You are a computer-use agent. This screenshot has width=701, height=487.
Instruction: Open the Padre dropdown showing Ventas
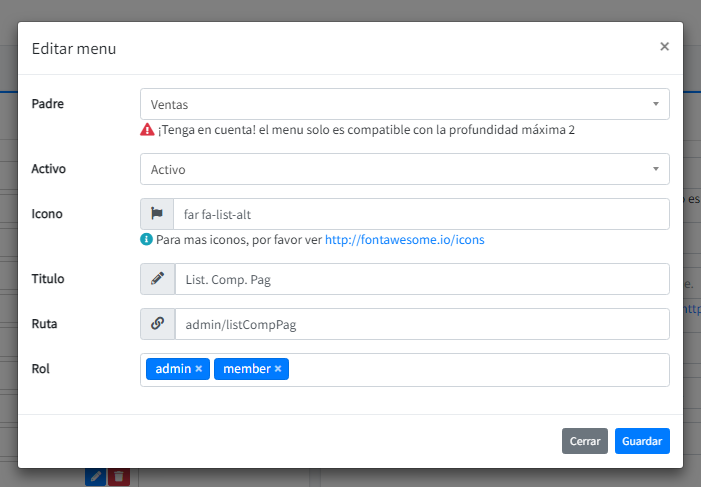[404, 104]
